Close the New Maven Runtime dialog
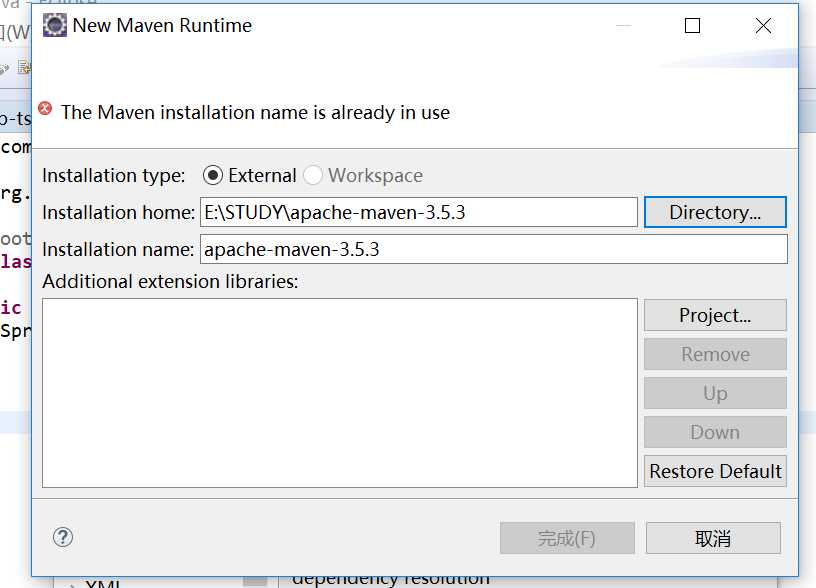The height and width of the screenshot is (588, 816). click(763, 25)
